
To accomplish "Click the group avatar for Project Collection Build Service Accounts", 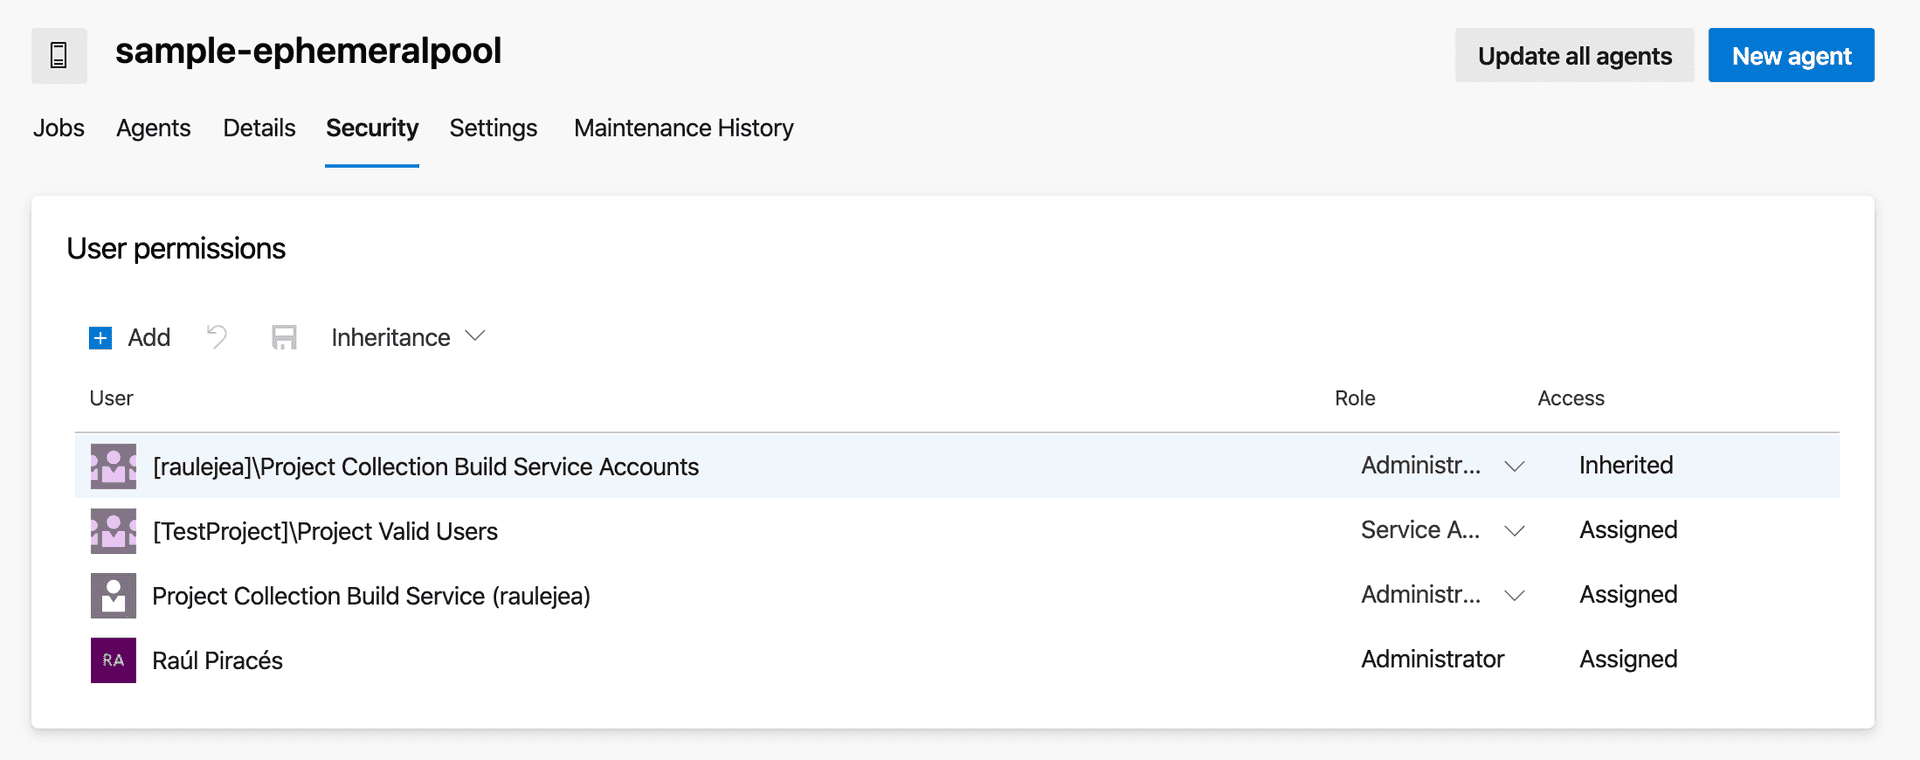I will tap(112, 465).
